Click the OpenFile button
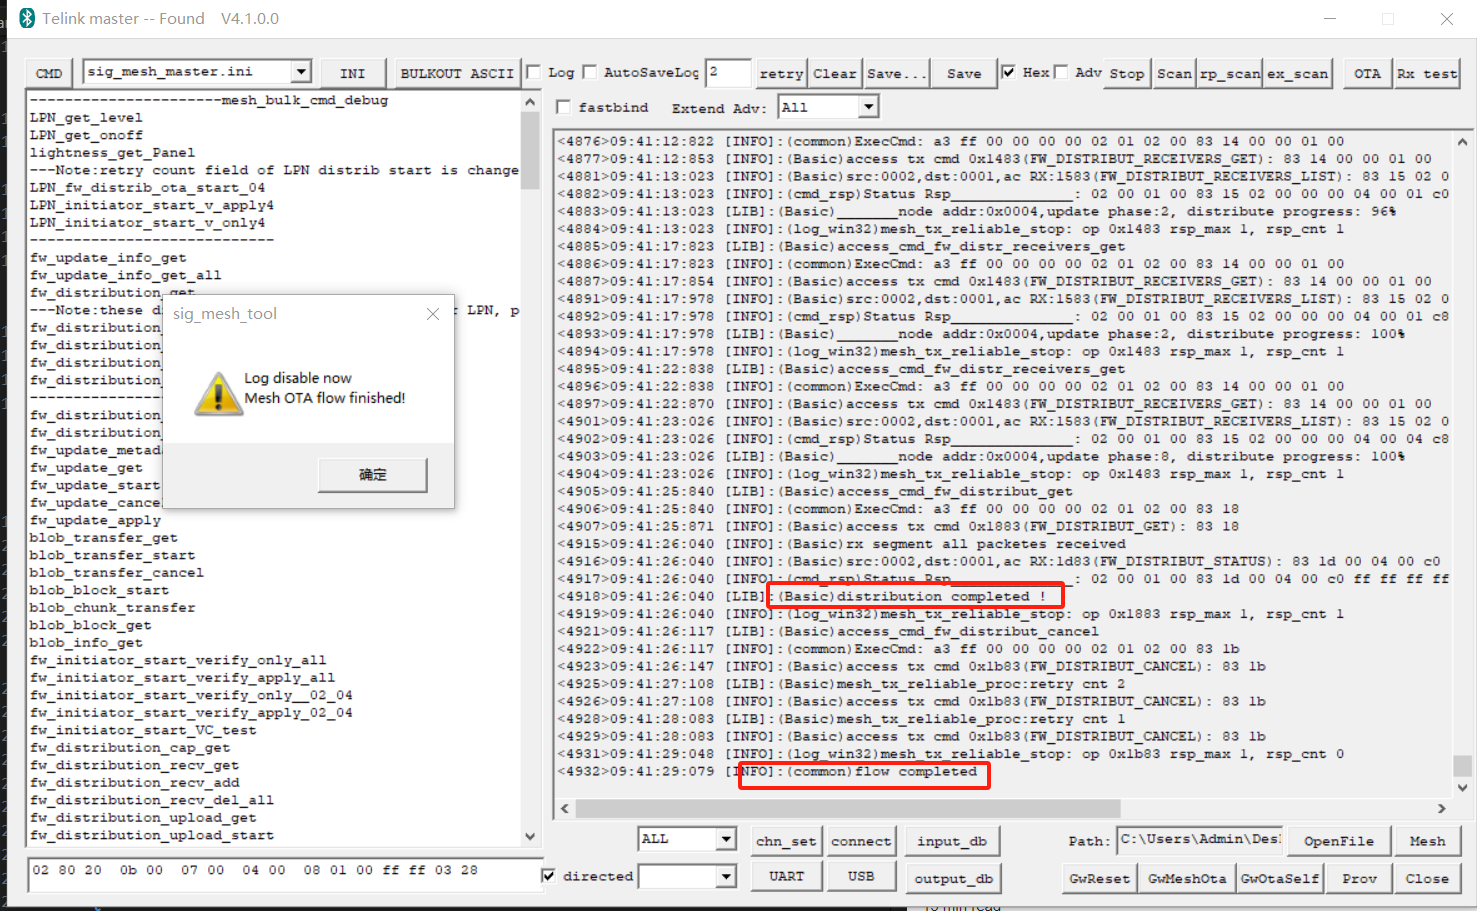Image resolution: width=1477 pixels, height=911 pixels. coord(1338,841)
